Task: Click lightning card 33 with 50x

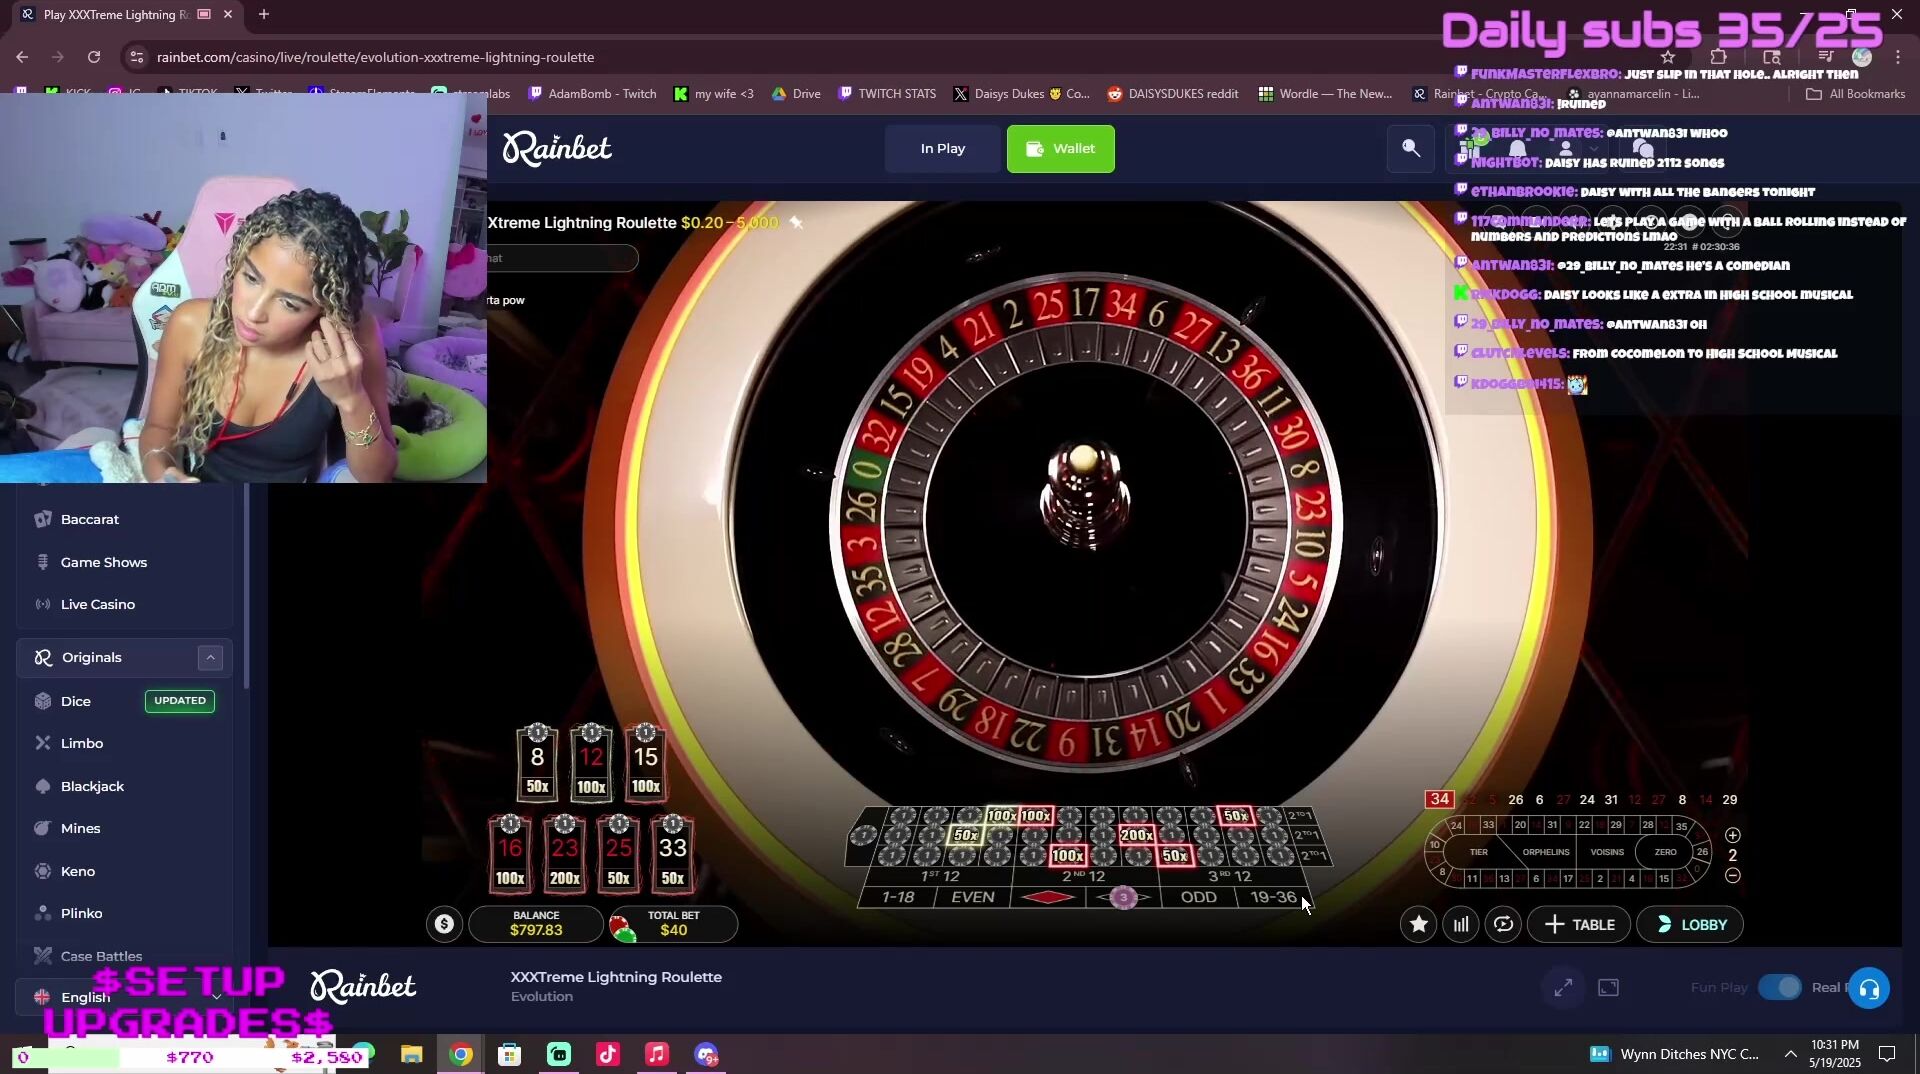Action: [x=673, y=854]
